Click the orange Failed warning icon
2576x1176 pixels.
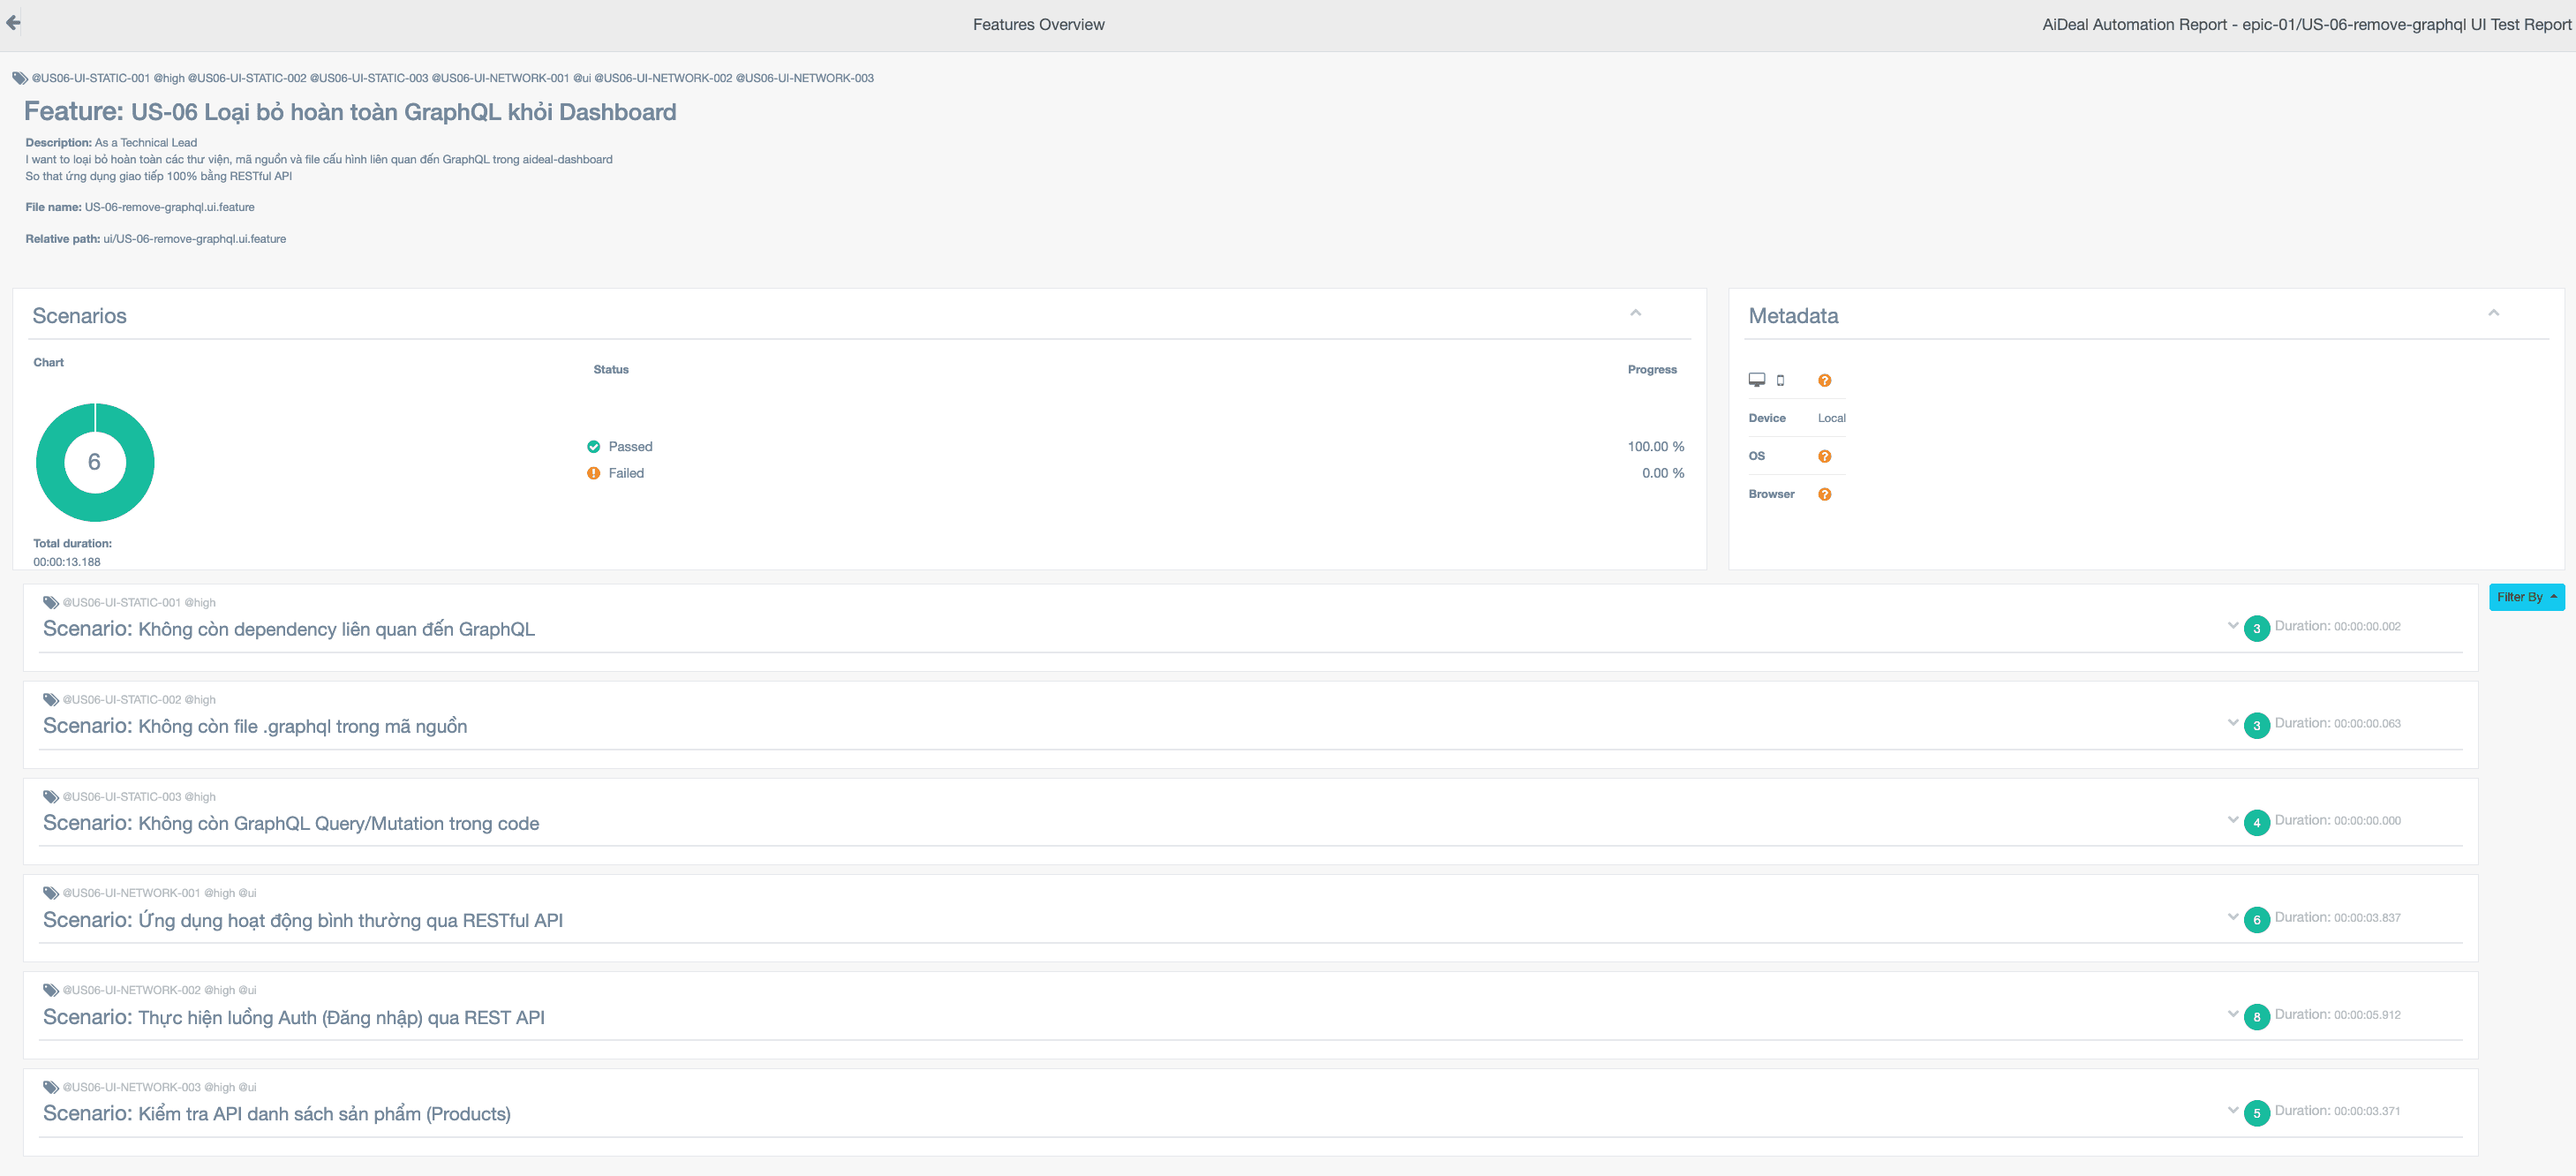[x=593, y=473]
